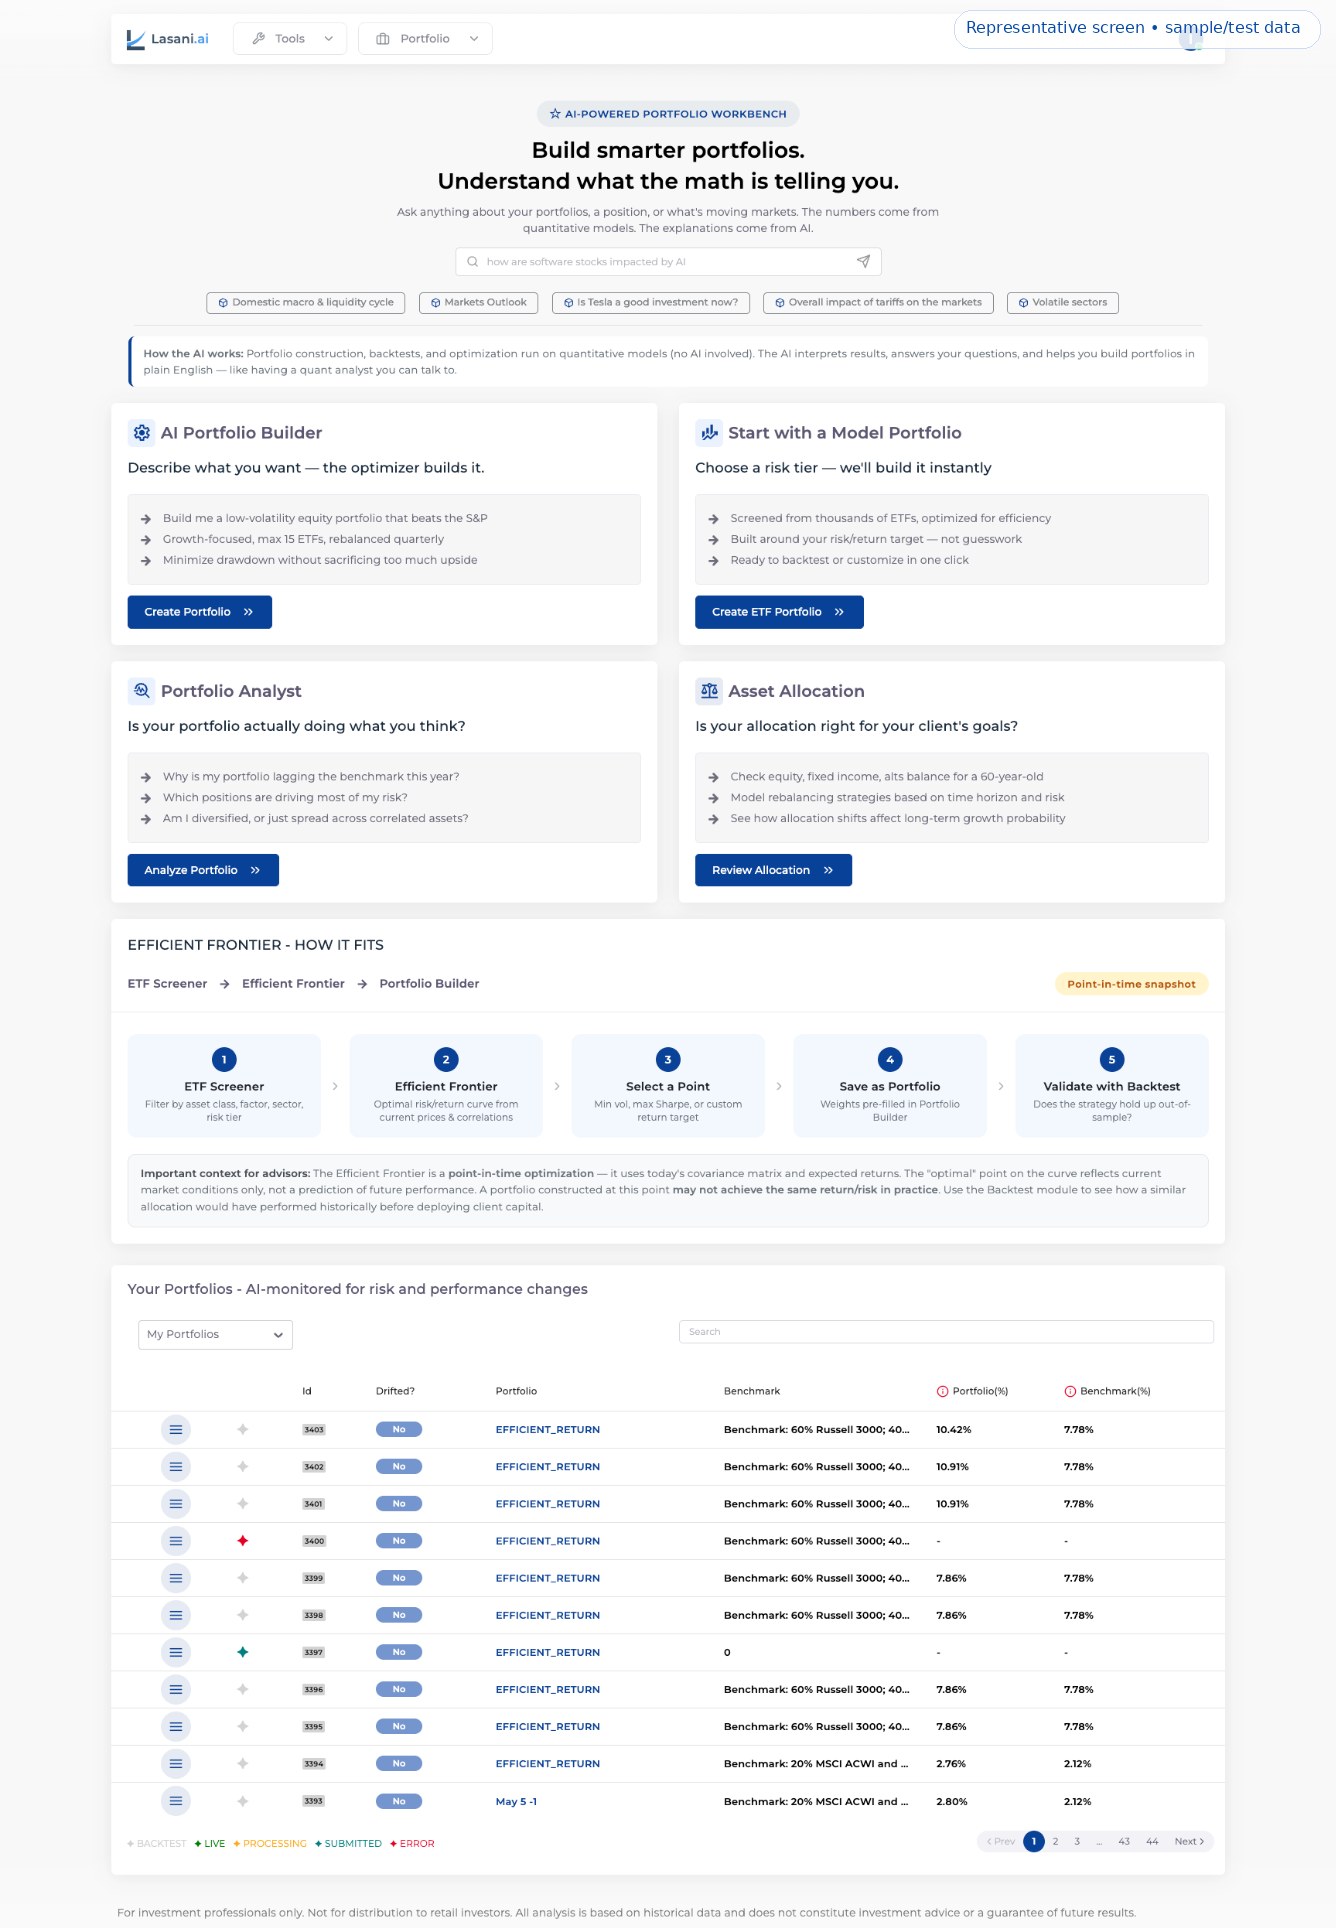Open the 'May 5 -1' portfolio link
The height and width of the screenshot is (1928, 1336).
[516, 1802]
